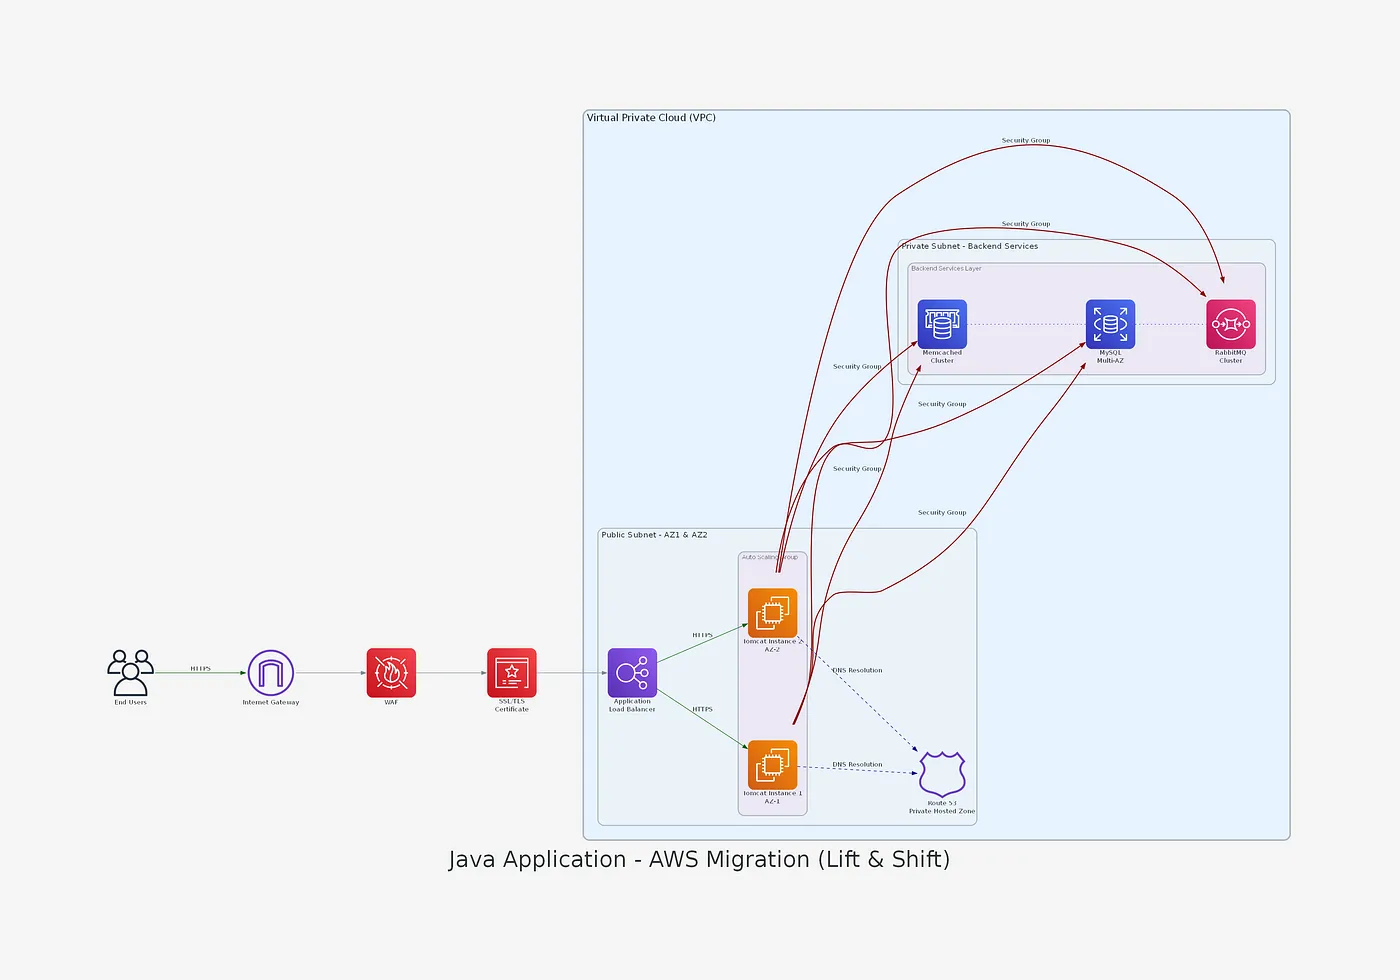Click the DNS Resolution label near Tomcat Instance 1
This screenshot has width=1400, height=980.
point(857,764)
